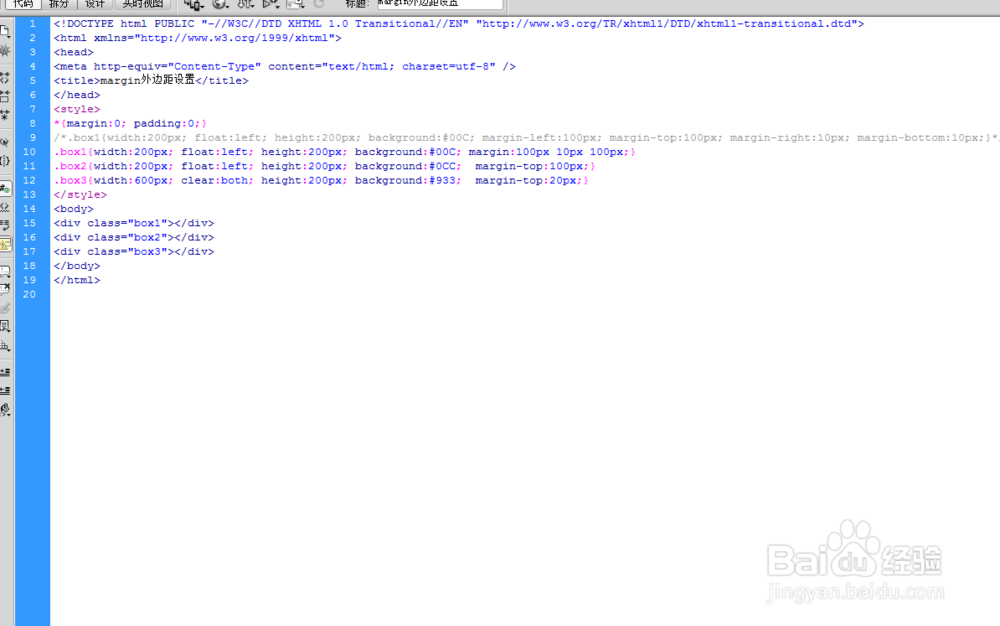Click the </style> closing tag
The image size is (1000, 626).
pos(80,195)
